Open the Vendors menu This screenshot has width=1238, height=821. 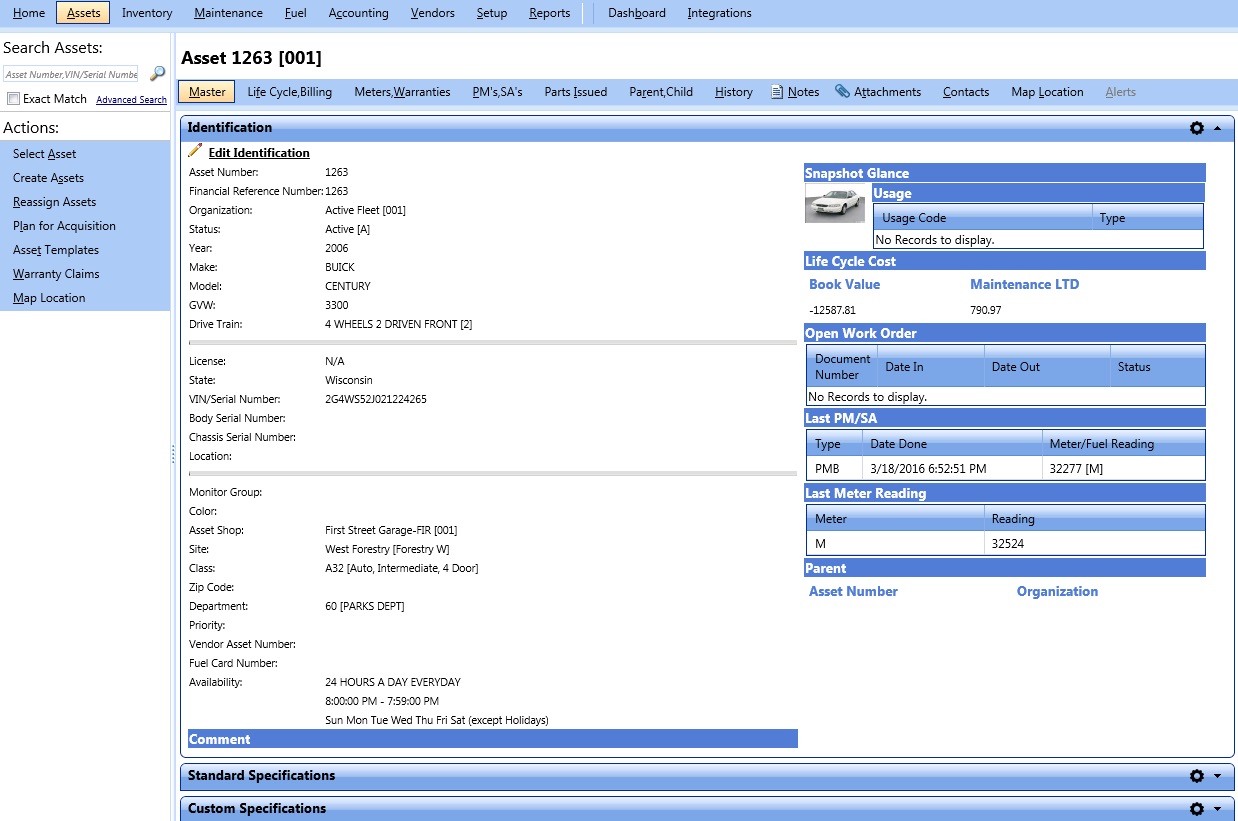coord(433,13)
